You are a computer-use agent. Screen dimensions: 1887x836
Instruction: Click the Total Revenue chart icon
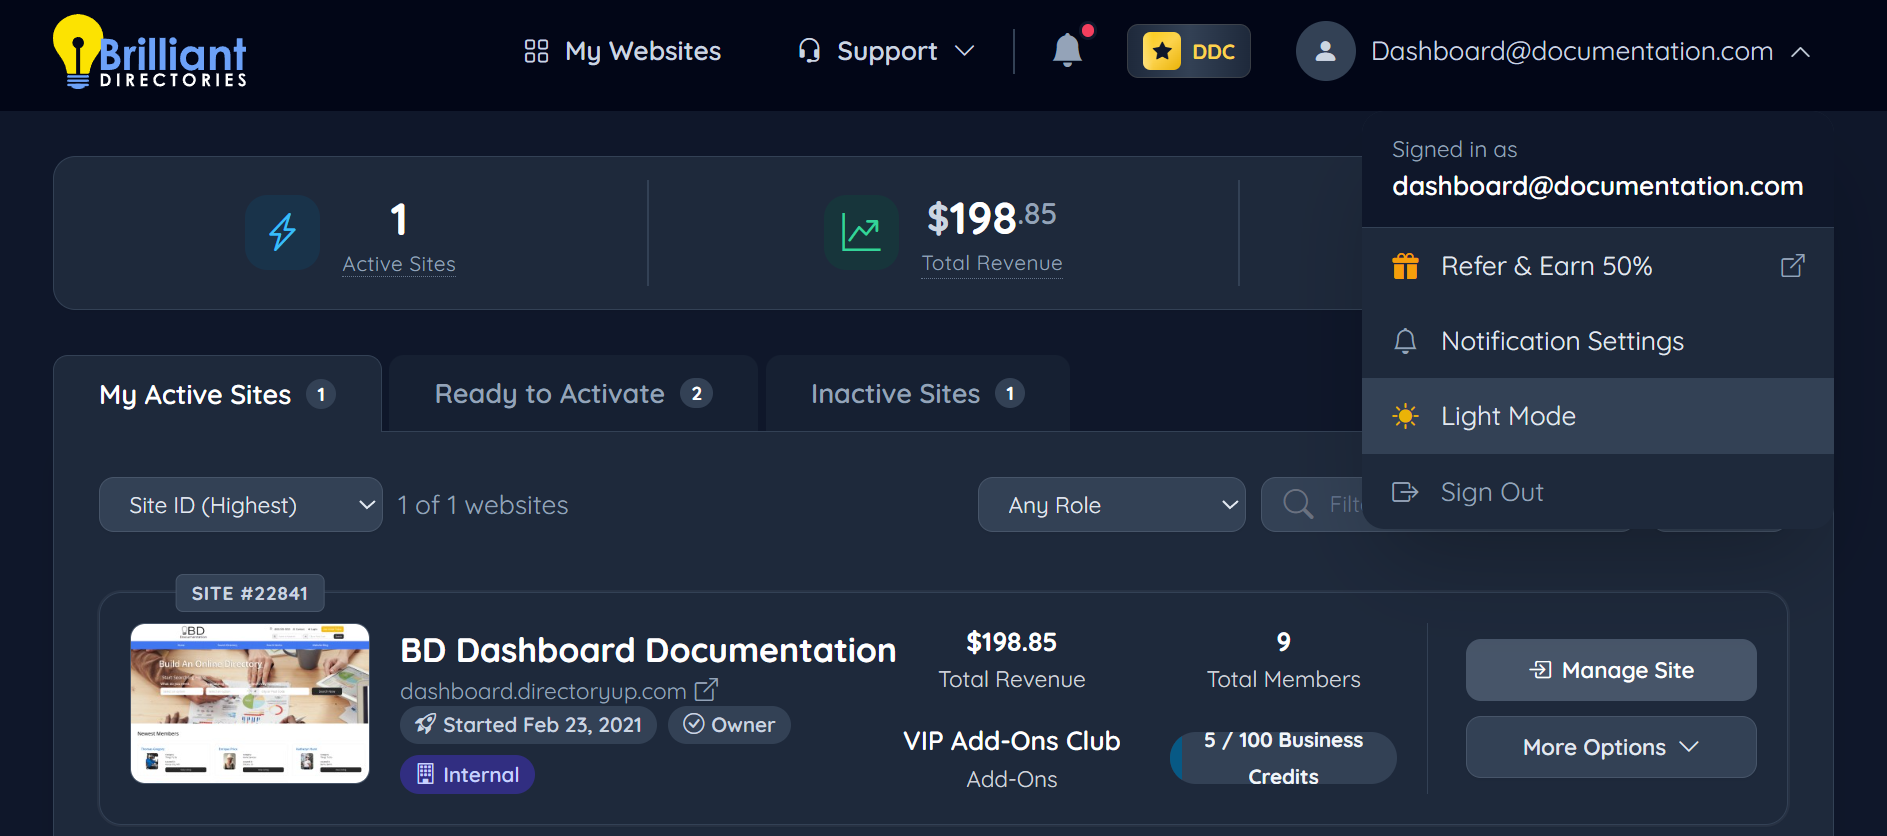click(861, 232)
